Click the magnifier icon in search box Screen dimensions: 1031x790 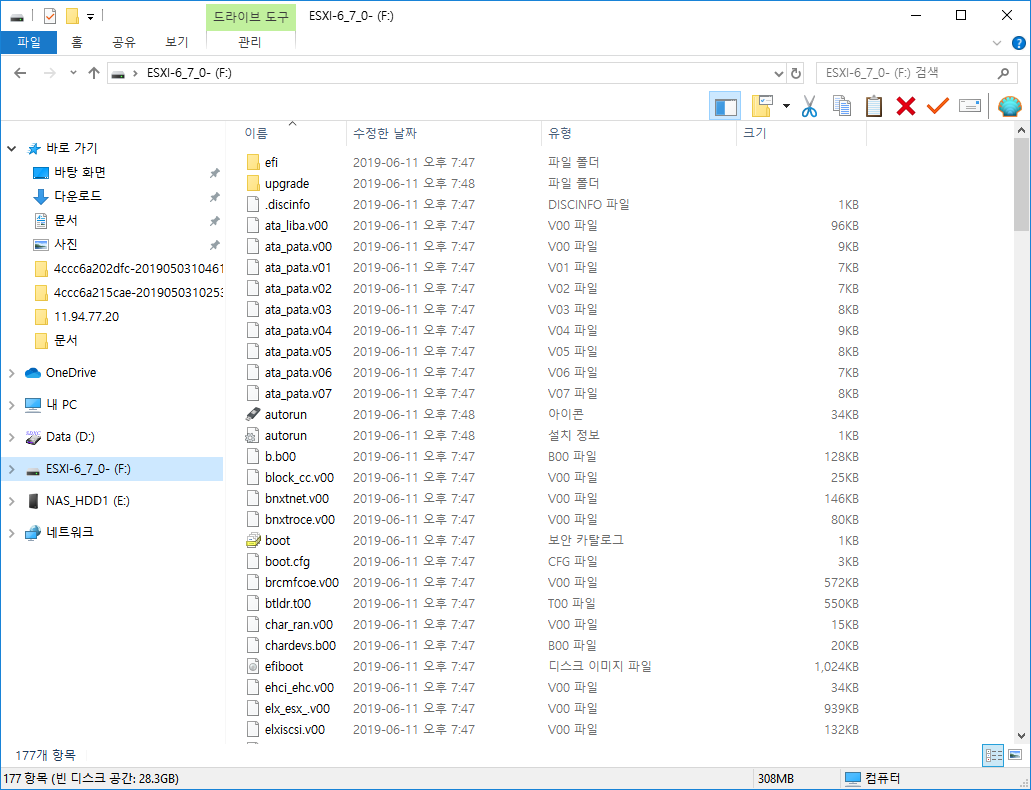tap(1003, 73)
